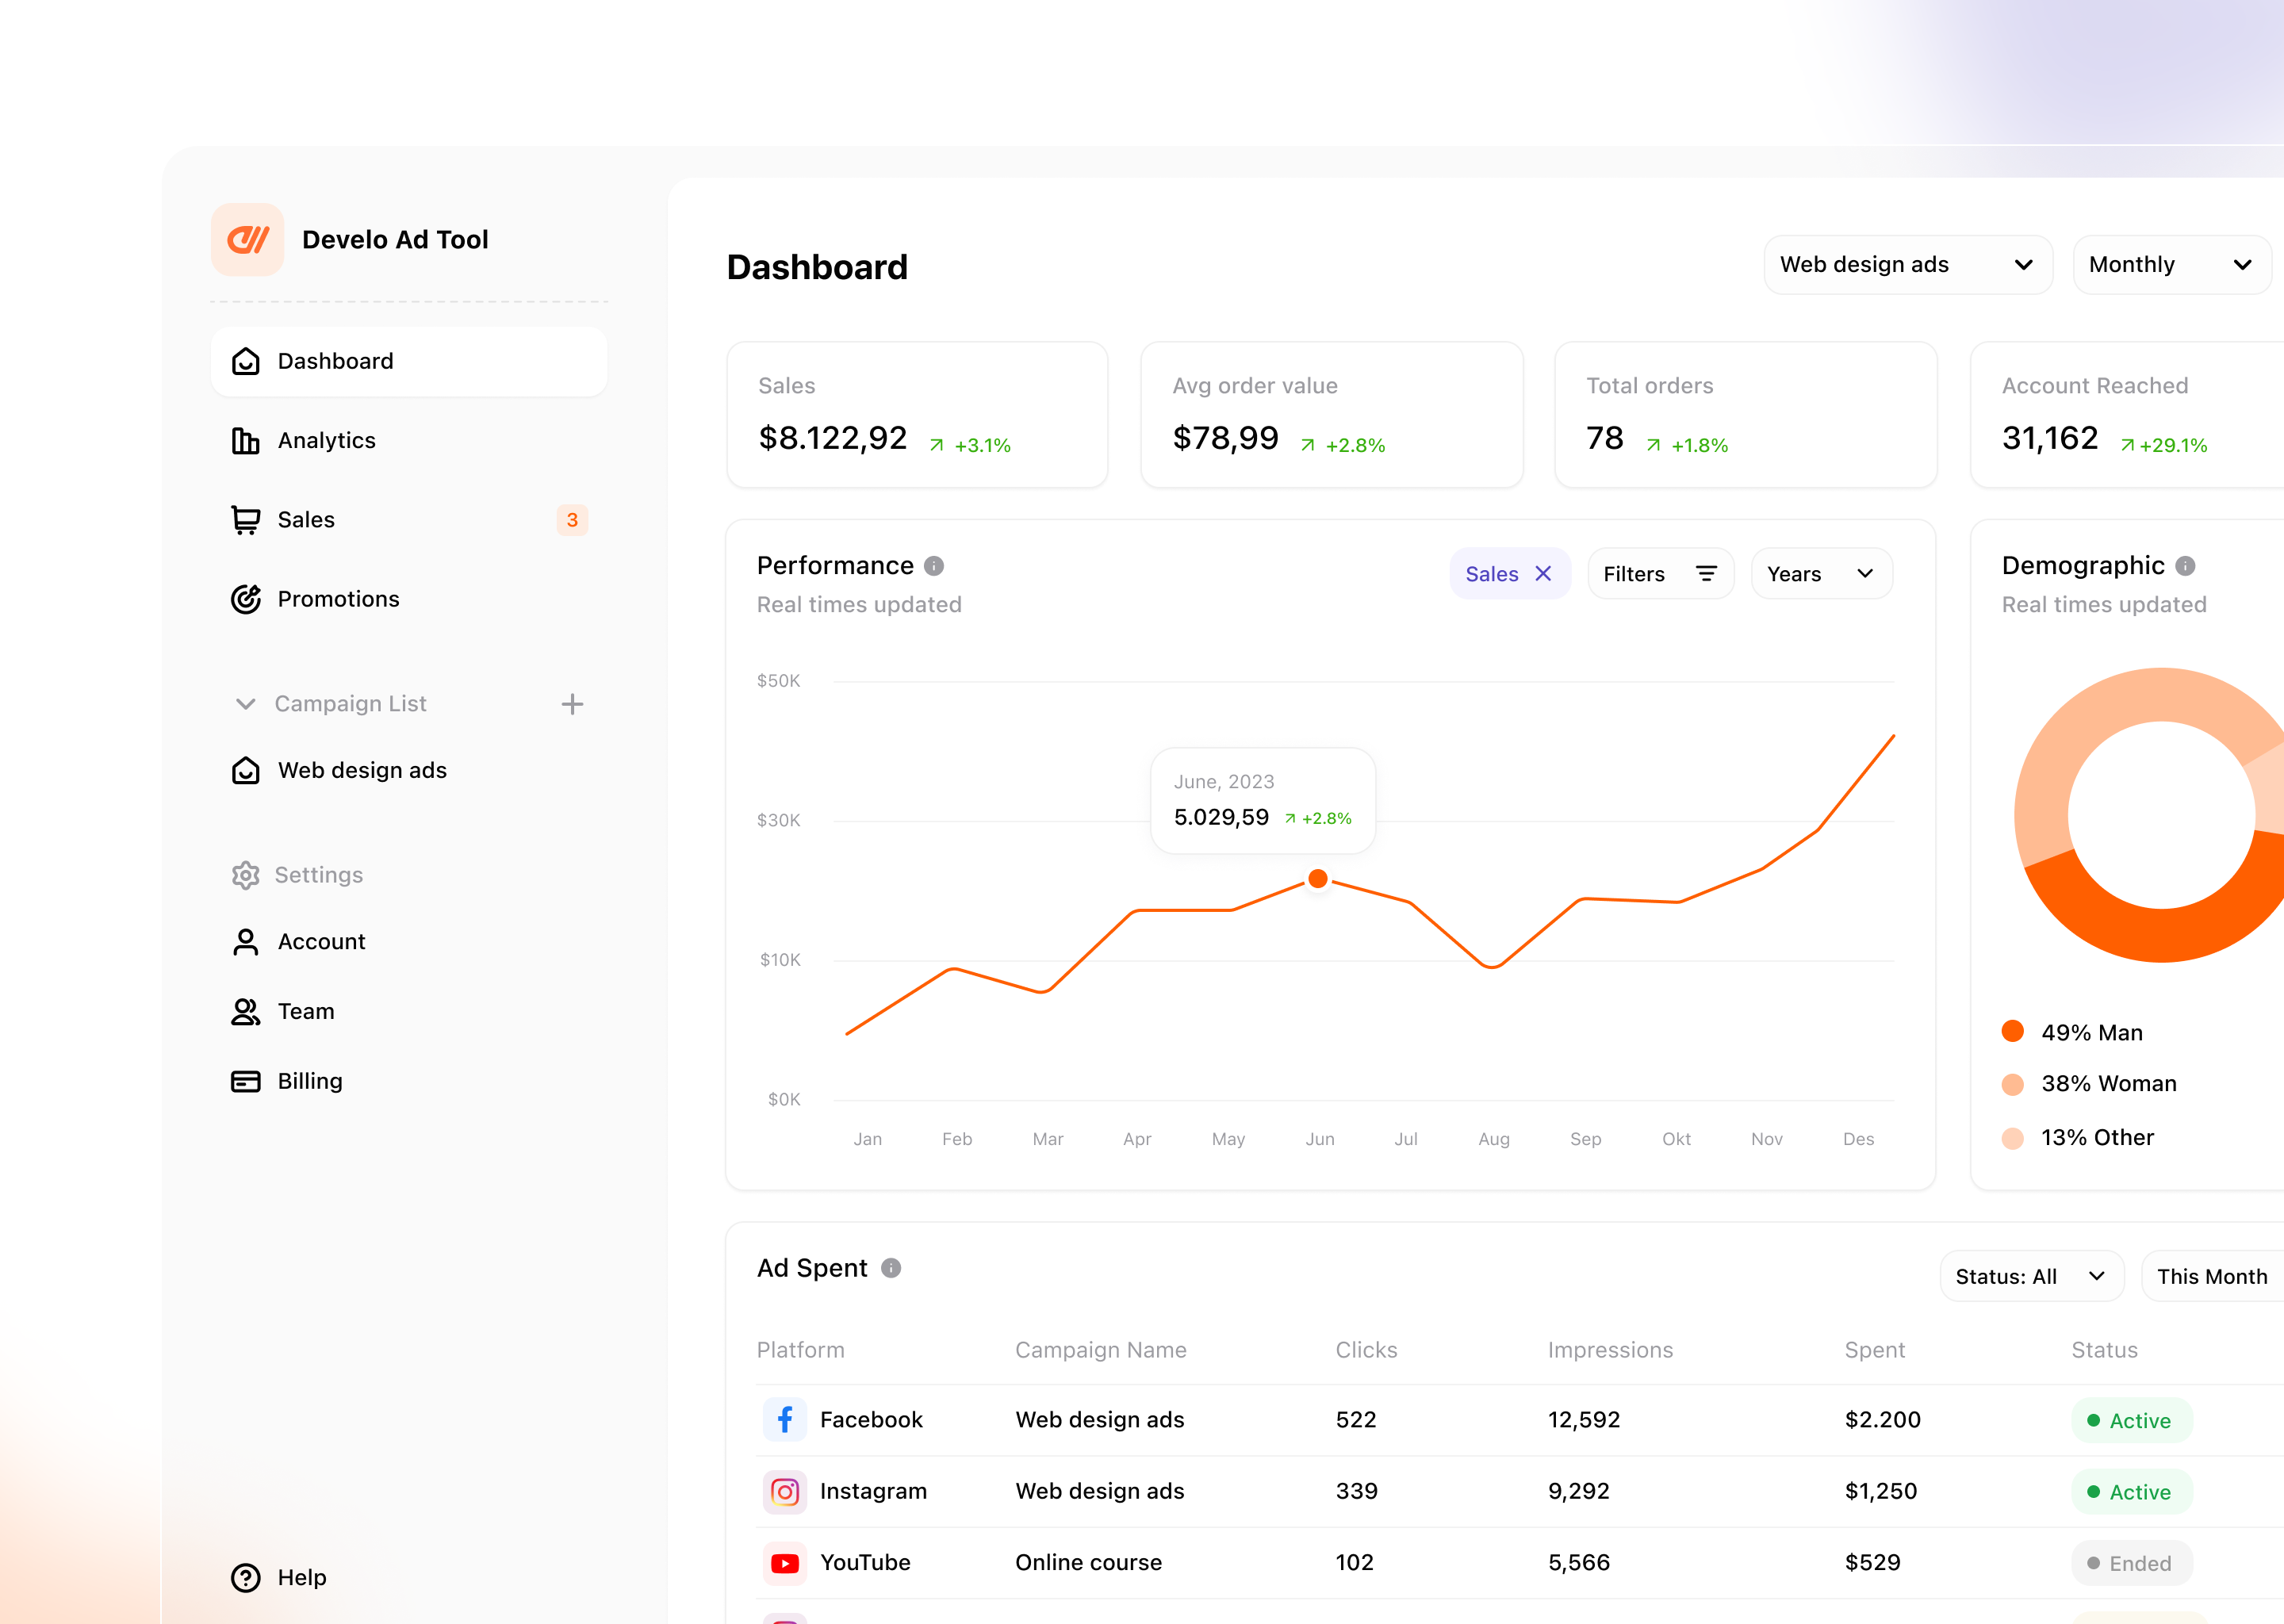Open the Team menu item
The height and width of the screenshot is (1624, 2284).
(409, 1012)
